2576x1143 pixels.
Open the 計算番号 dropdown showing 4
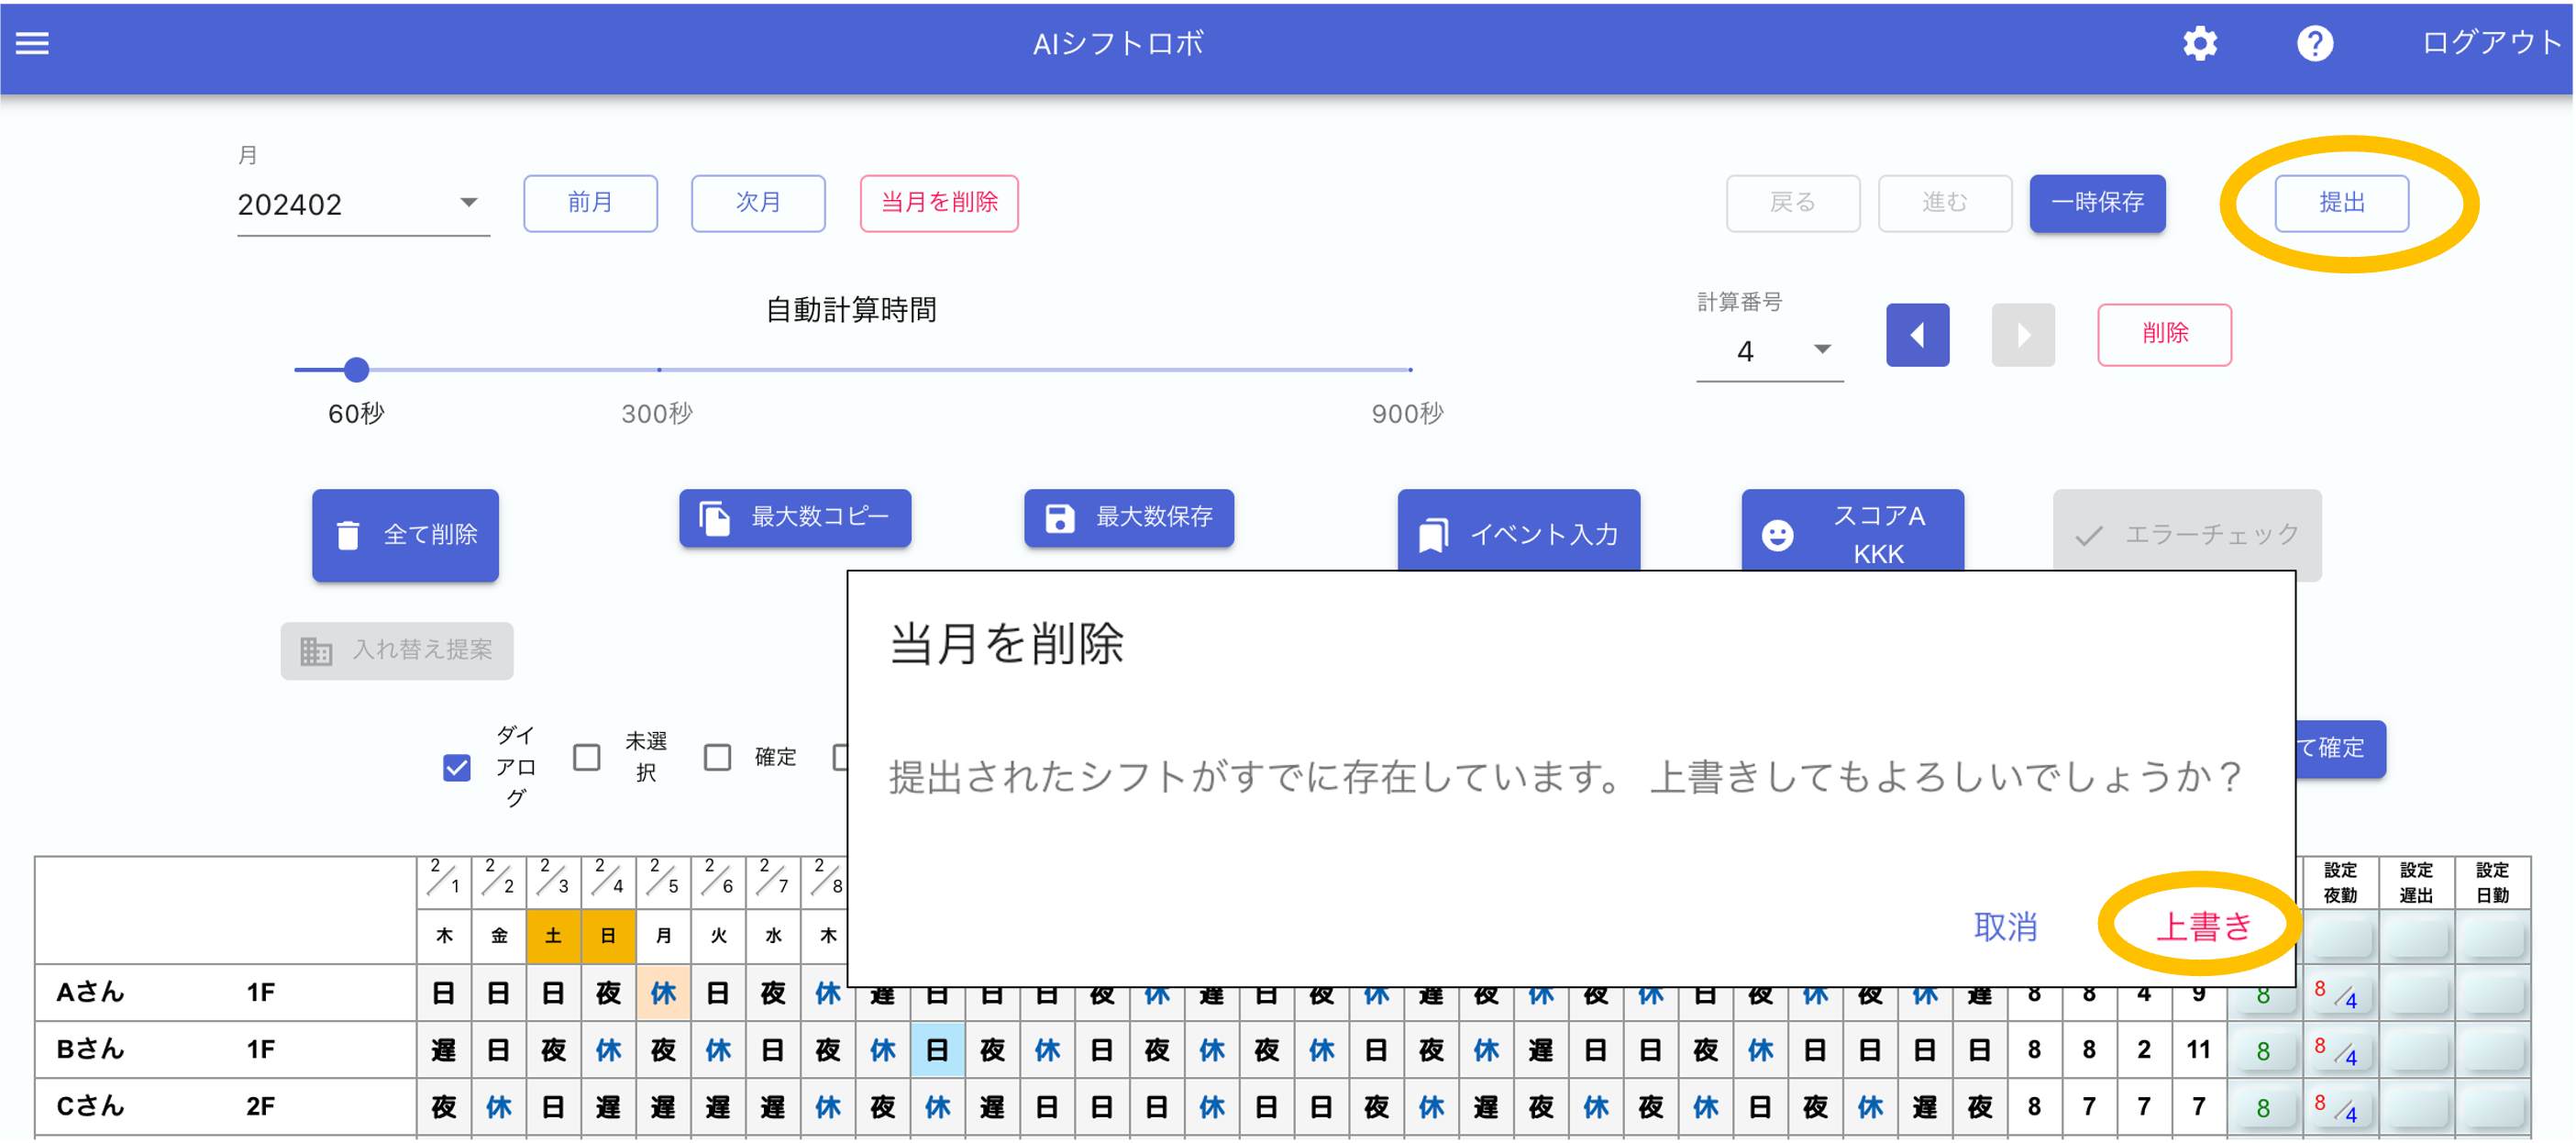pos(1769,351)
